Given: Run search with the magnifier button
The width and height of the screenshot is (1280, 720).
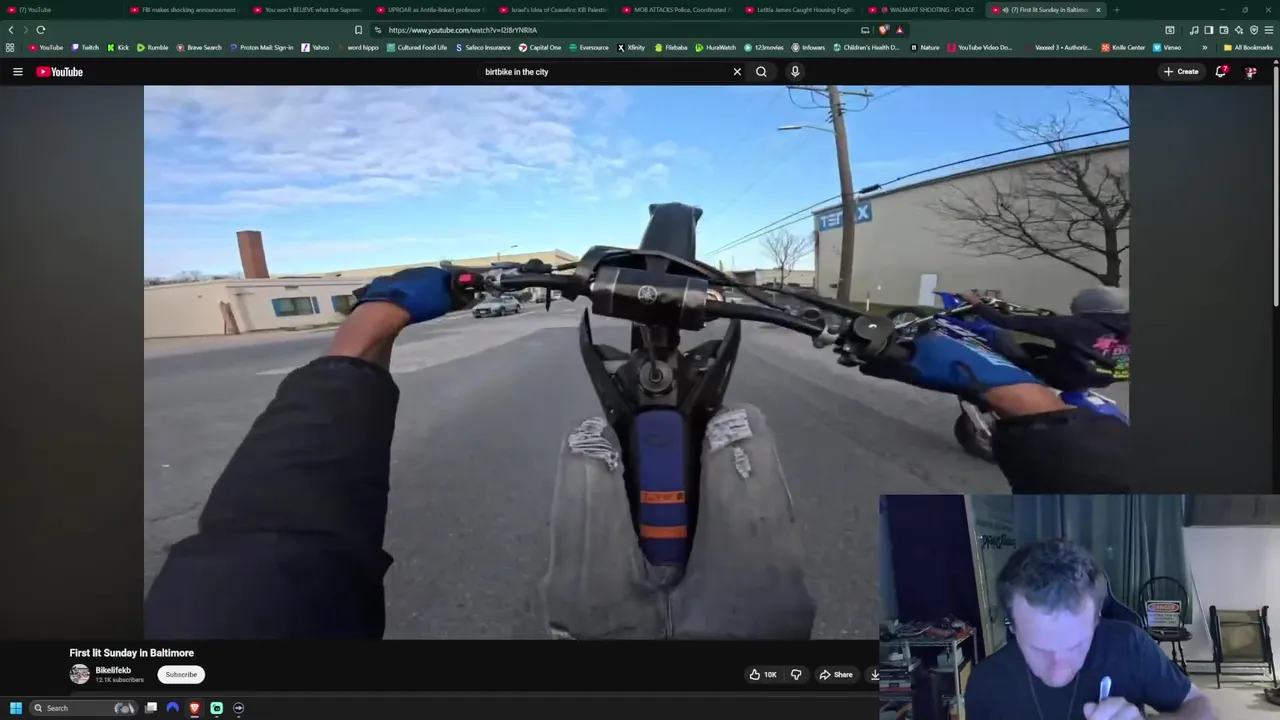Looking at the screenshot, I should [761, 72].
